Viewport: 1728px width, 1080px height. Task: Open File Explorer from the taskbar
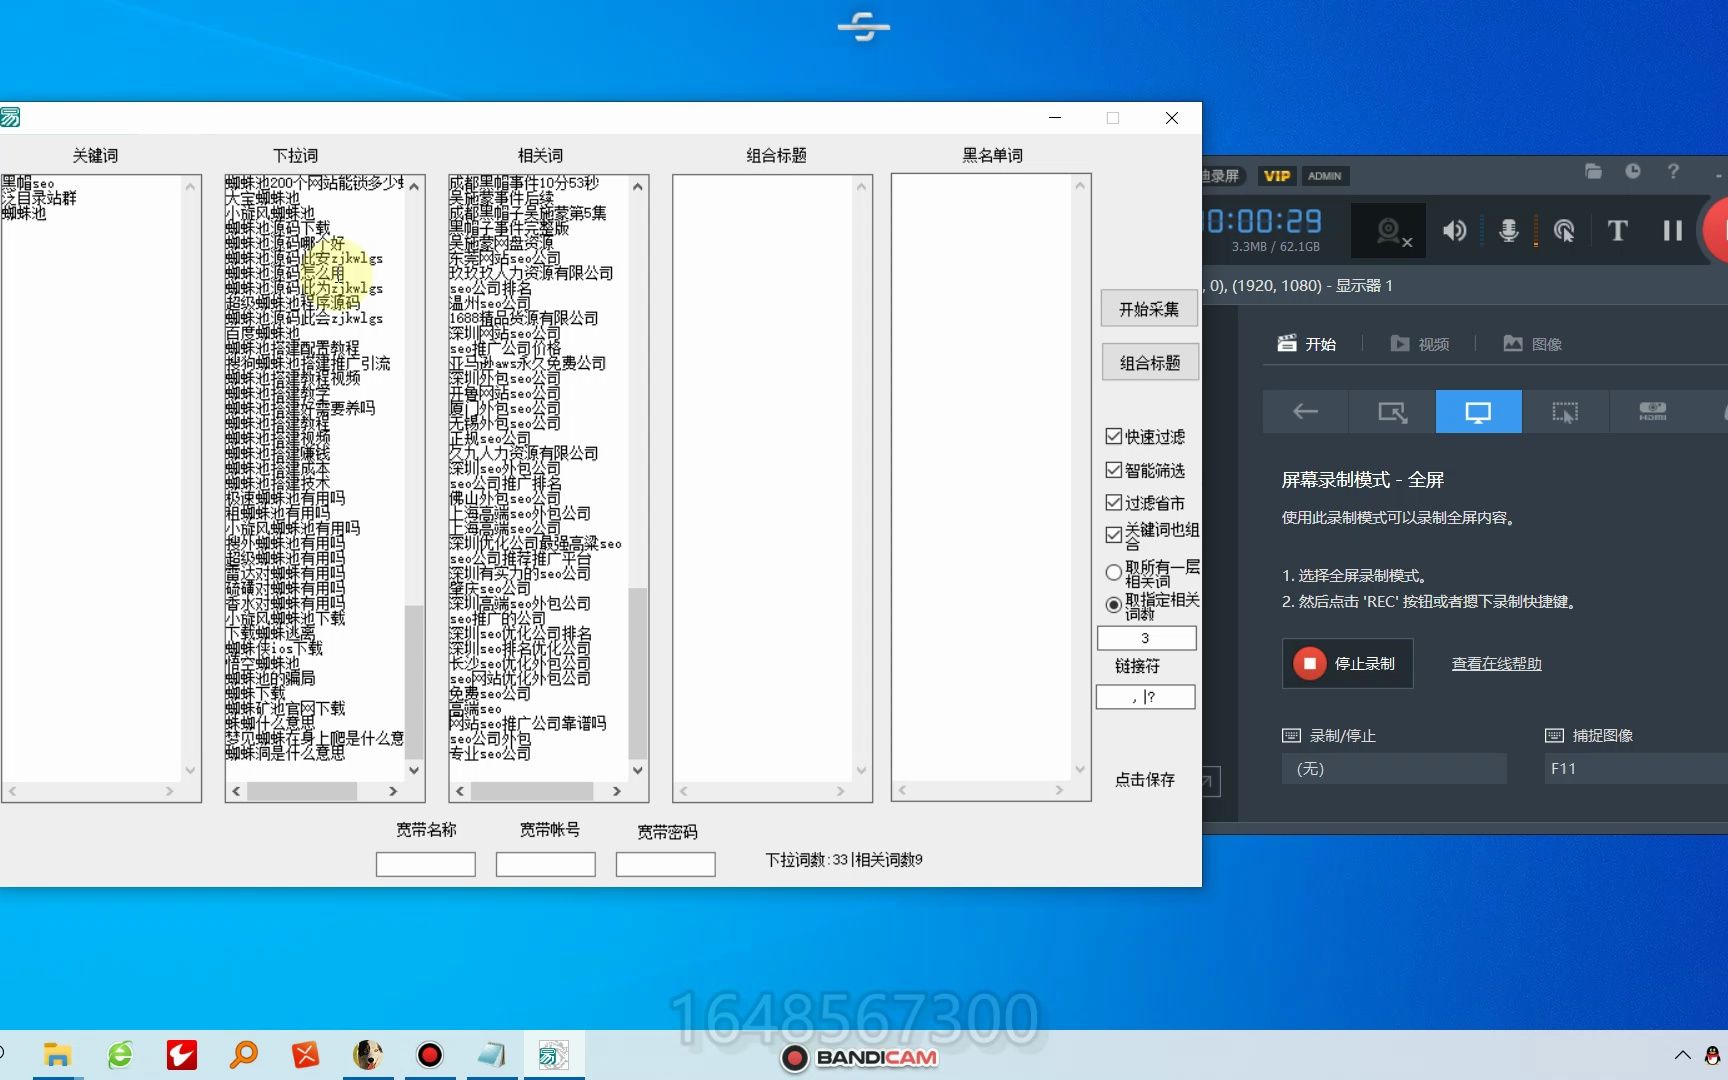coord(57,1055)
